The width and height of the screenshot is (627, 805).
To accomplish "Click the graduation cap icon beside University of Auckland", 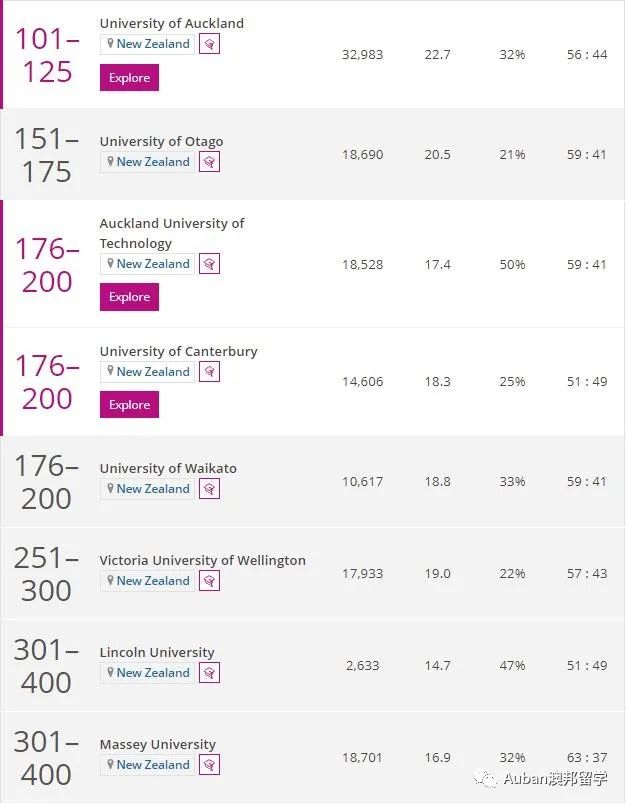I will [209, 44].
